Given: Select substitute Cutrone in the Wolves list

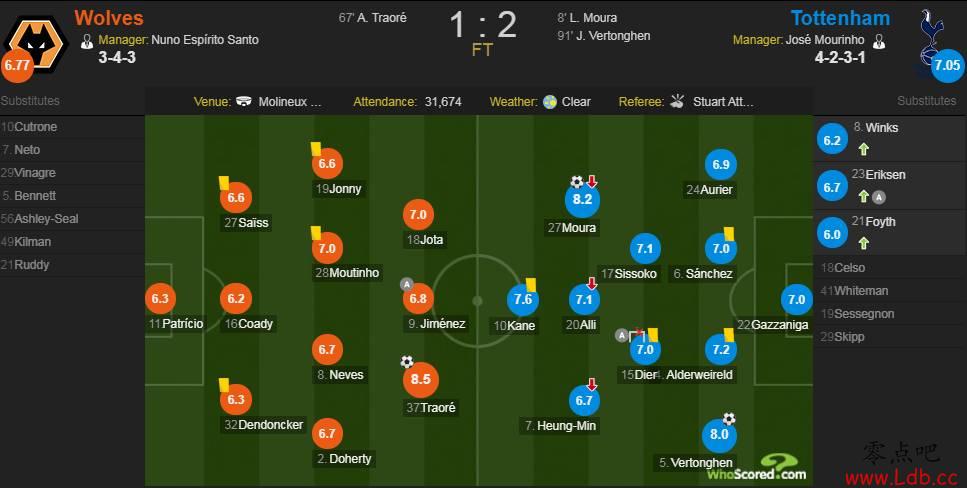Looking at the screenshot, I should point(36,127).
